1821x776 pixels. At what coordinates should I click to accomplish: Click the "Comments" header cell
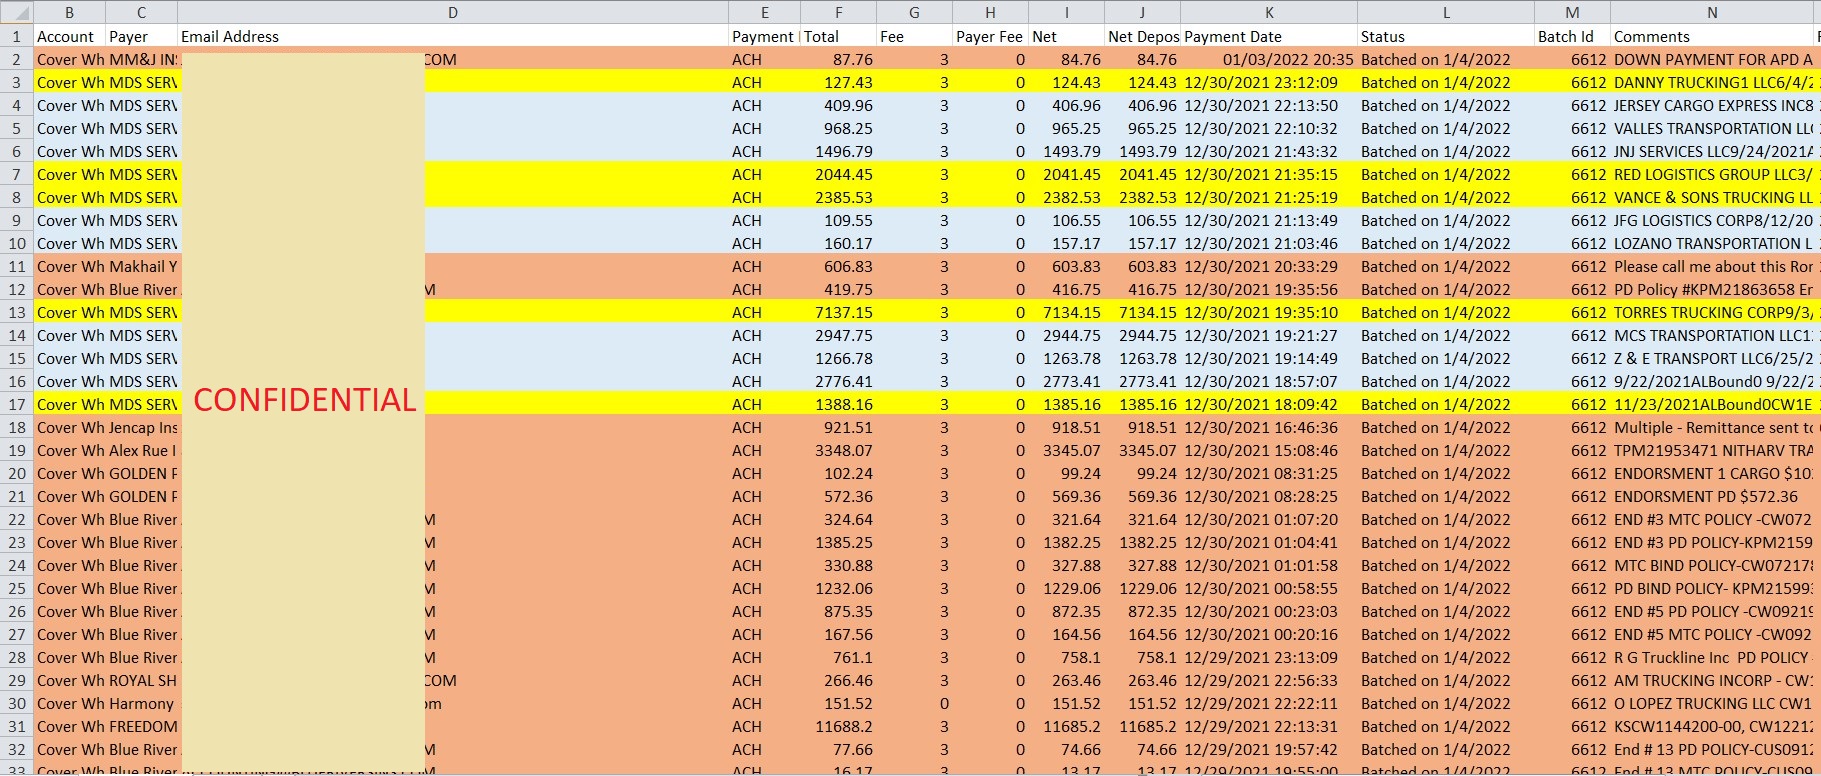1712,36
